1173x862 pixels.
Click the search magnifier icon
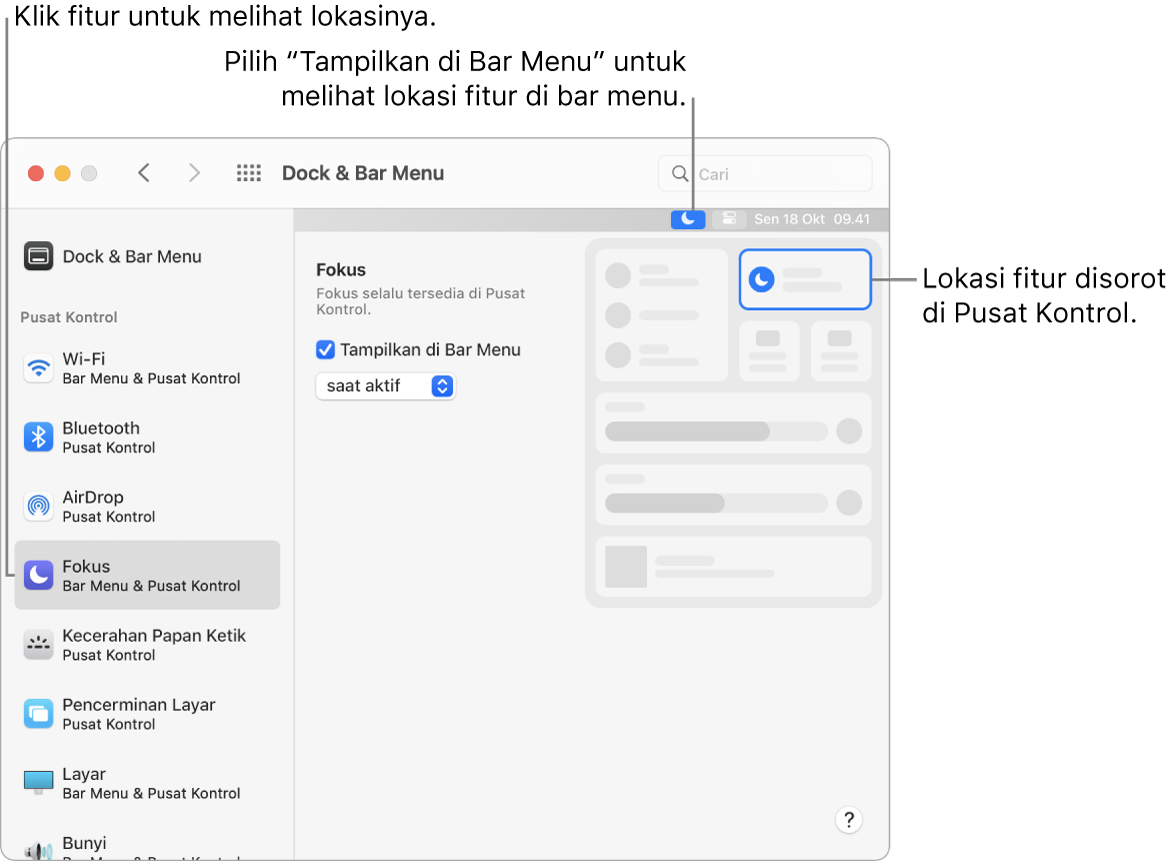[x=679, y=174]
